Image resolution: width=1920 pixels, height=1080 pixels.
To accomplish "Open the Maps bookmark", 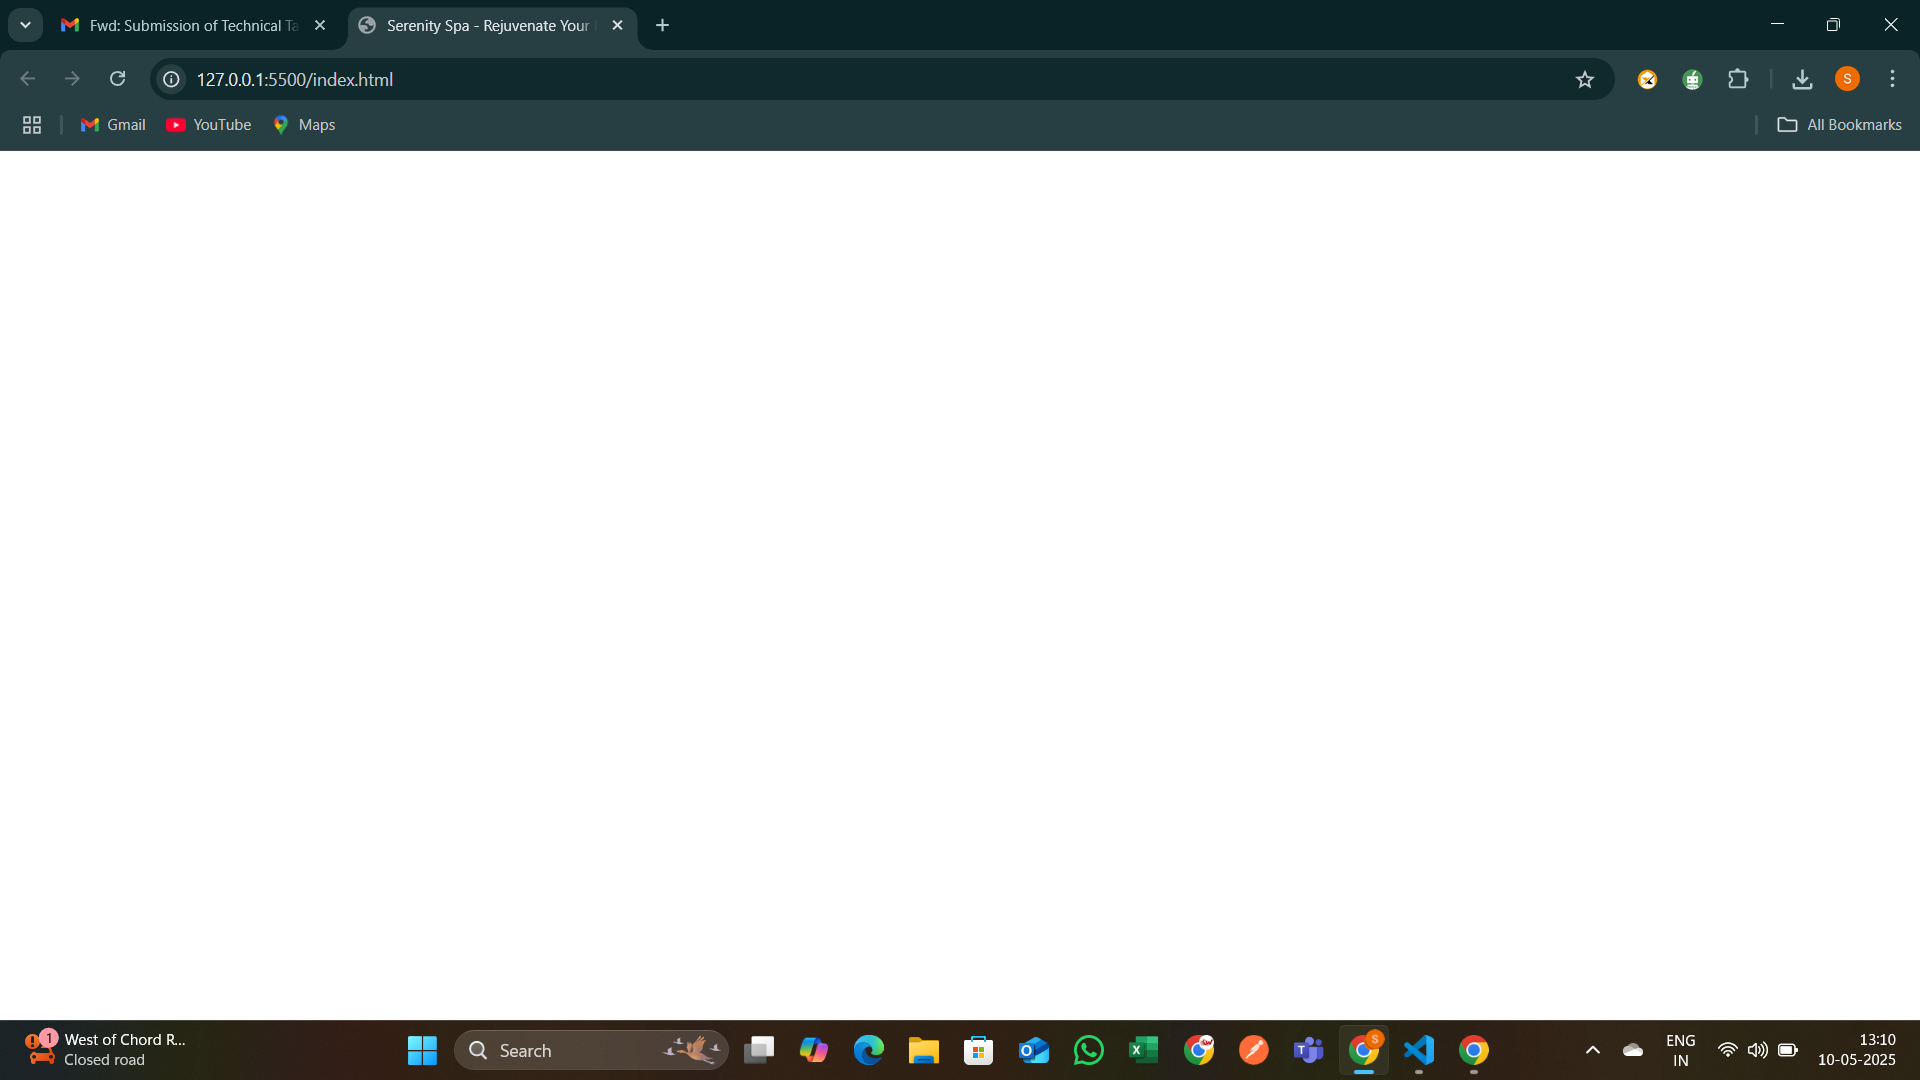I will pyautogui.click(x=304, y=125).
